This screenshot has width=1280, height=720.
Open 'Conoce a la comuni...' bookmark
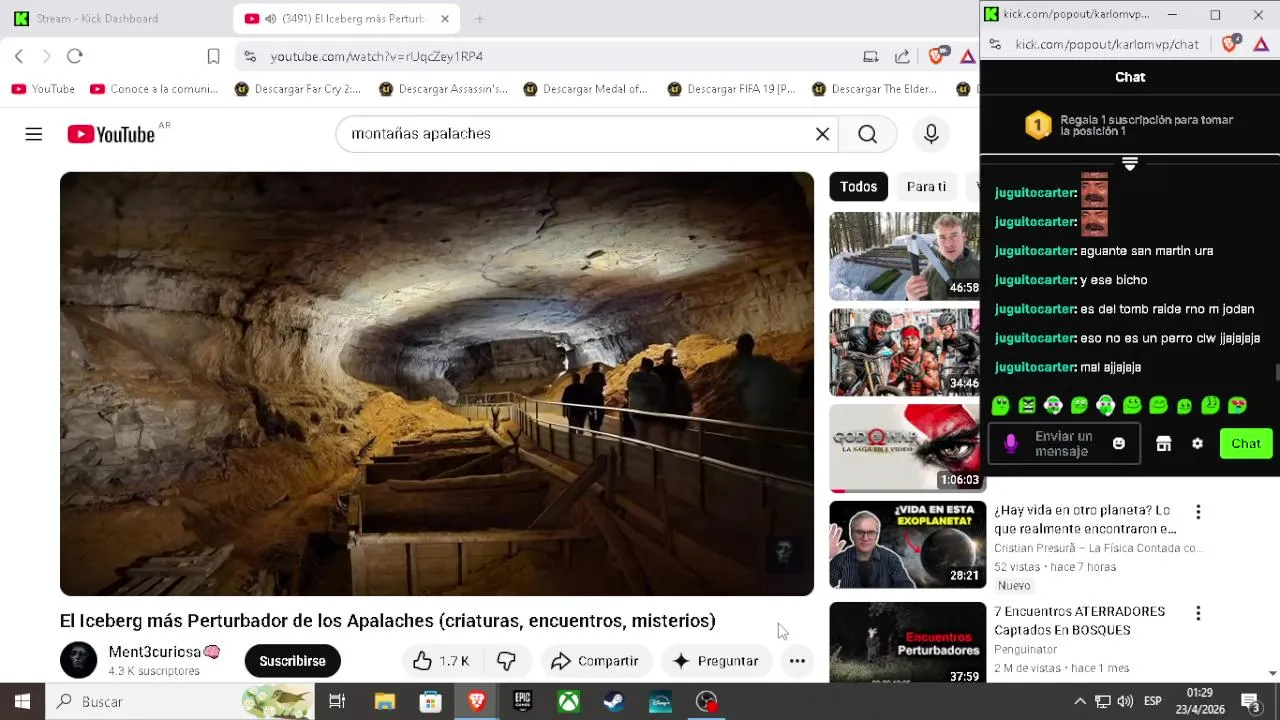tap(154, 89)
